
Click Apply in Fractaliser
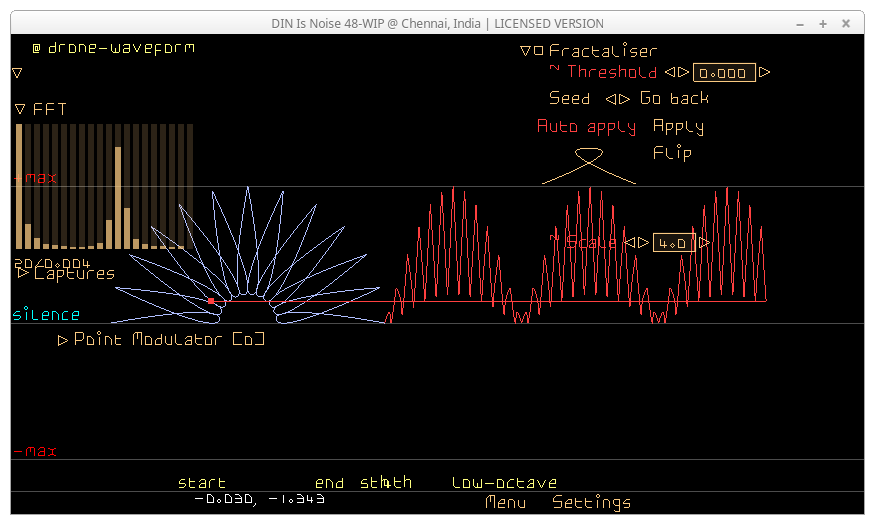pyautogui.click(x=678, y=127)
